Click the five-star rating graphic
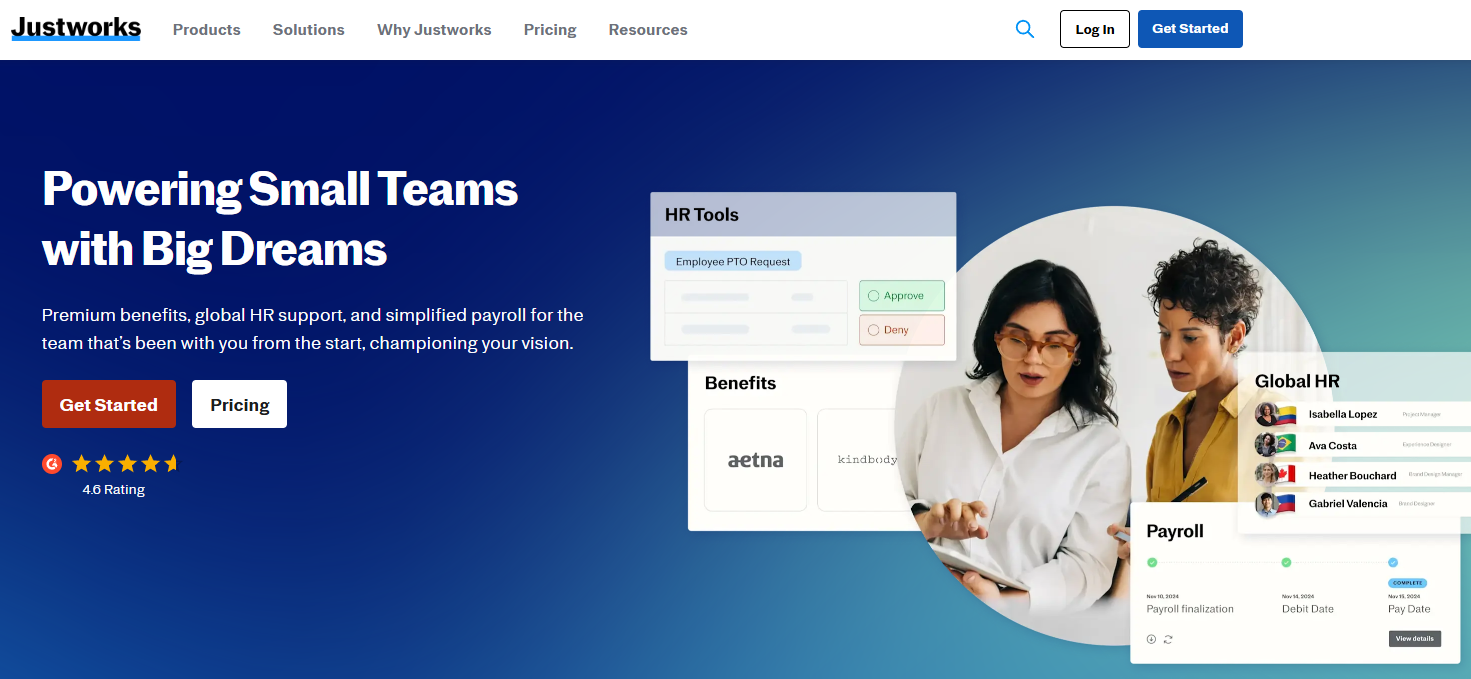1471x679 pixels. [x=125, y=463]
